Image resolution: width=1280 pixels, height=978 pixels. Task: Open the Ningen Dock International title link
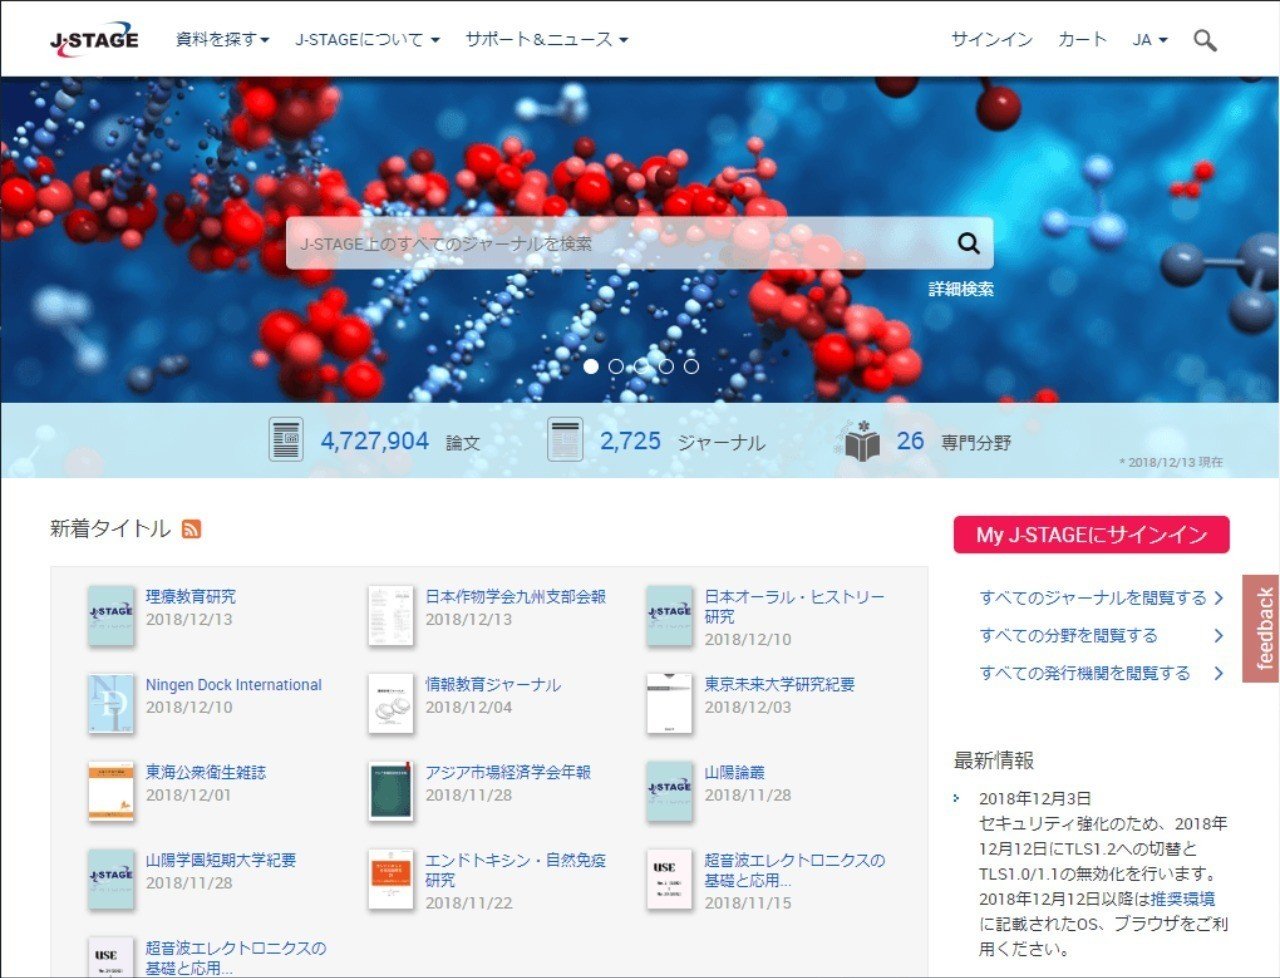tap(234, 685)
